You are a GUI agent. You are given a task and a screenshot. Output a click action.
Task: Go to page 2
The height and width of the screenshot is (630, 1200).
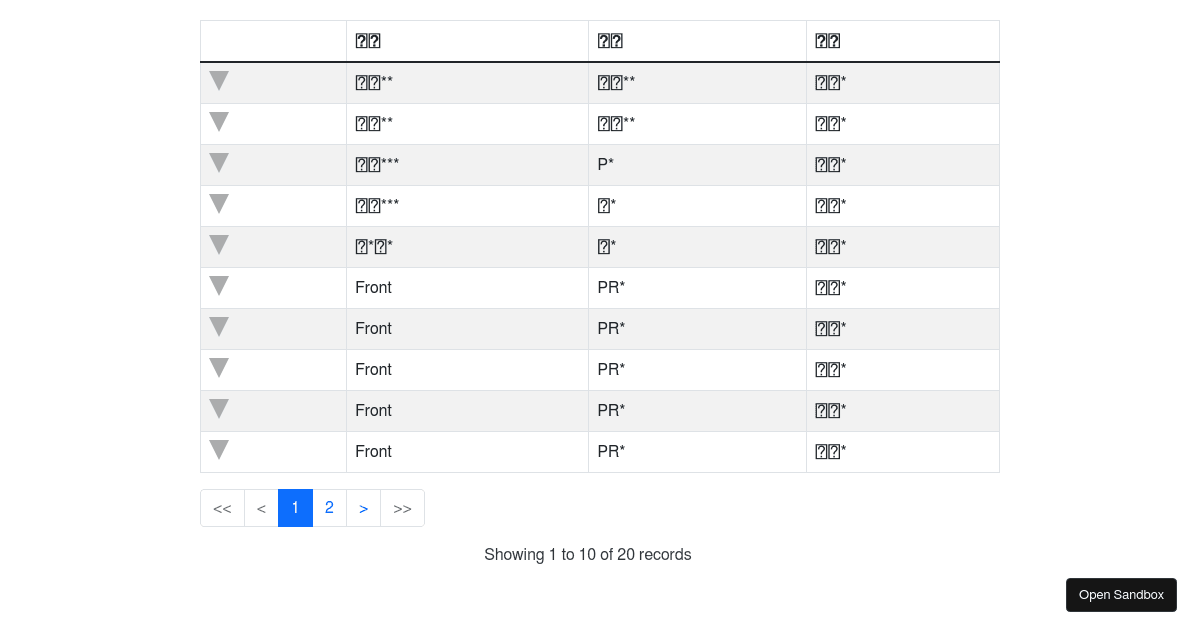[329, 508]
